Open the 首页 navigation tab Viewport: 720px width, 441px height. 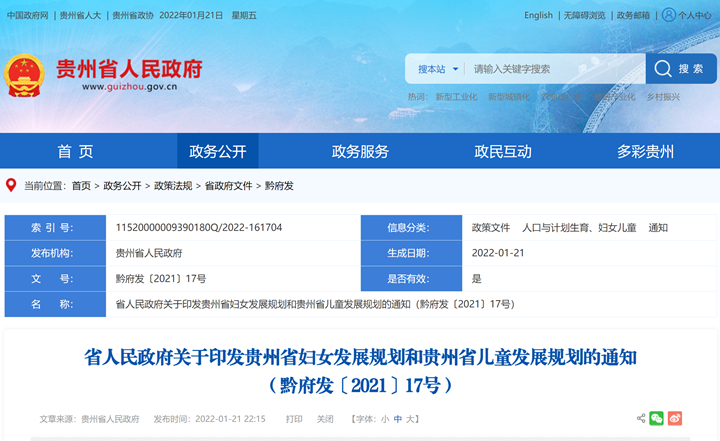75,151
